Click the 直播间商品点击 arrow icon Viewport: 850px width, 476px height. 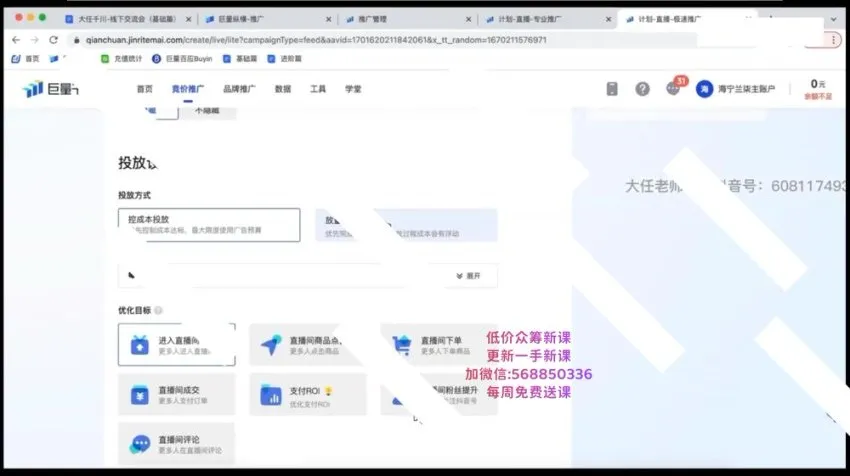pyautogui.click(x=270, y=345)
